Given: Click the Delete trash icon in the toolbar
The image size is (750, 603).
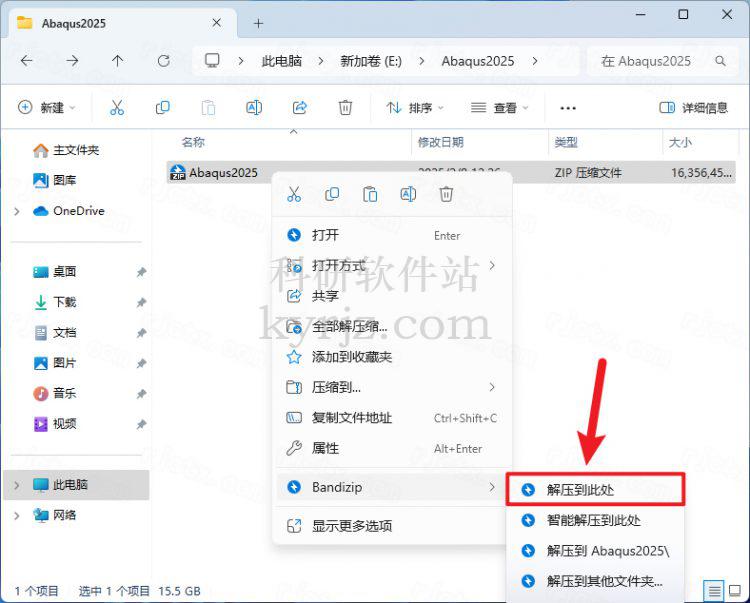Looking at the screenshot, I should [x=345, y=108].
